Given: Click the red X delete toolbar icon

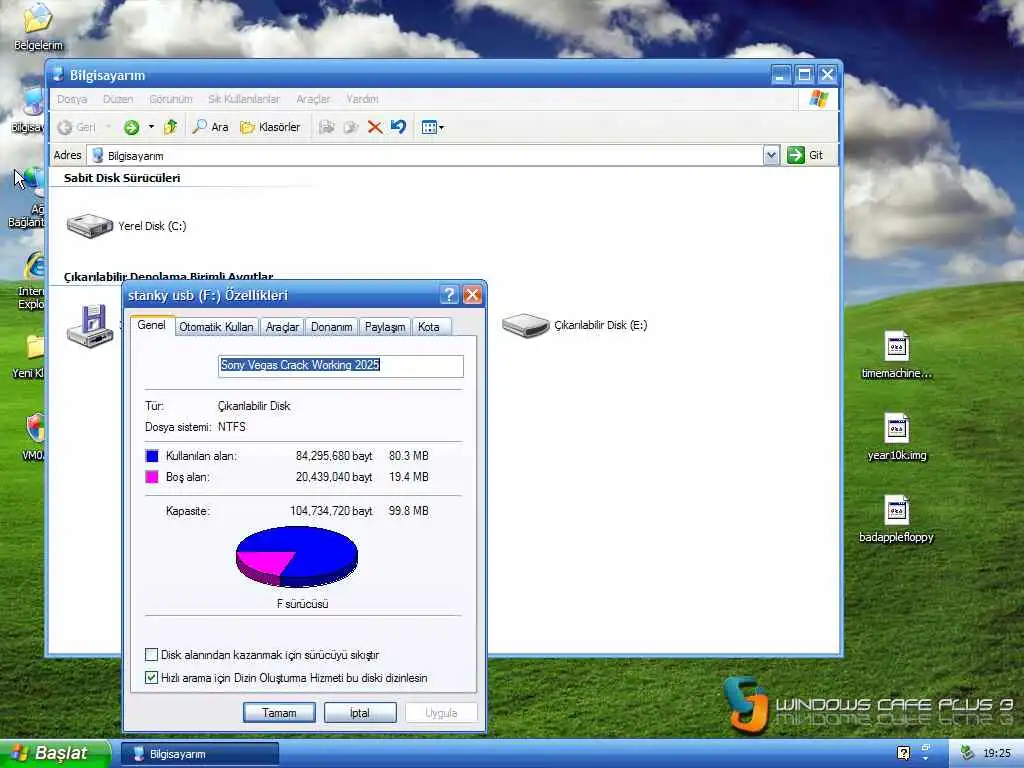Looking at the screenshot, I should click(375, 127).
